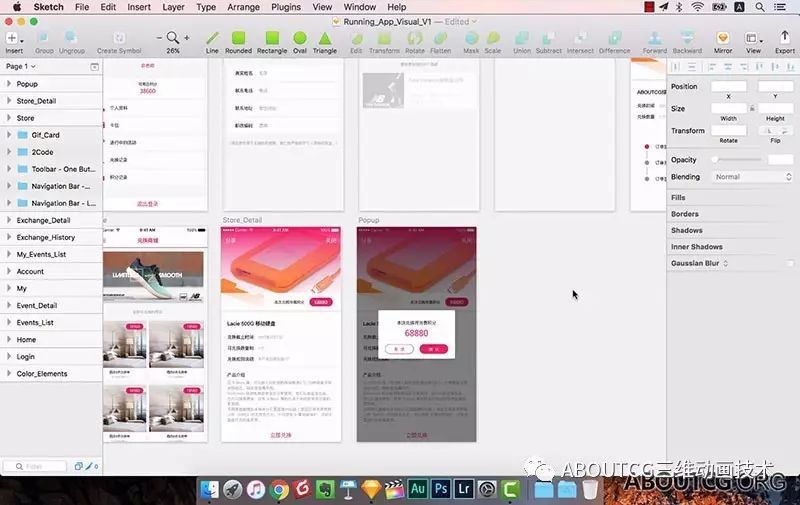The height and width of the screenshot is (505, 800).
Task: Open the File menu
Action: tap(82, 7)
